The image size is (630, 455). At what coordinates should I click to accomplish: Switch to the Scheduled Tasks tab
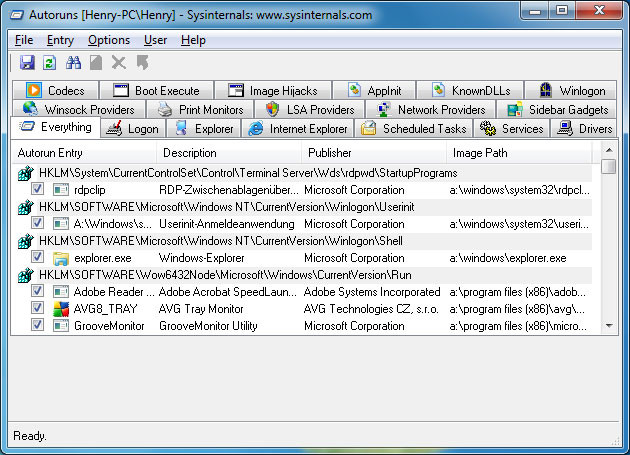[414, 129]
